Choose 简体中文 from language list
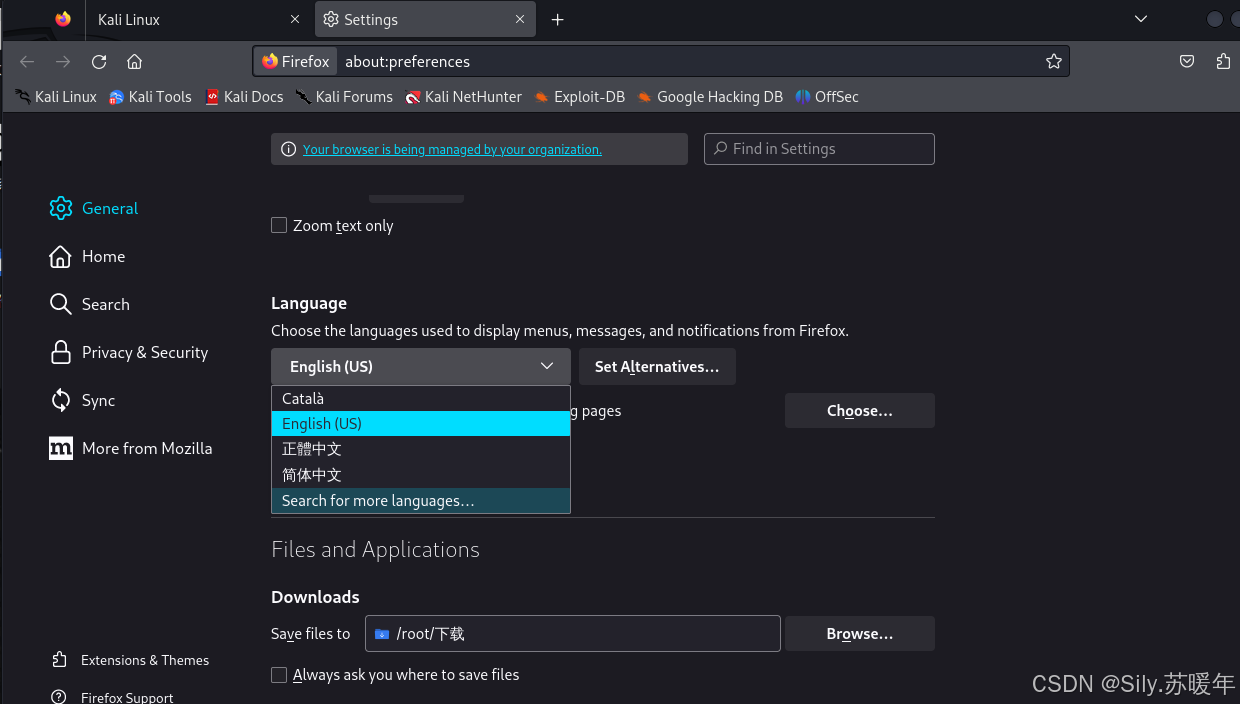The image size is (1240, 704). point(421,475)
